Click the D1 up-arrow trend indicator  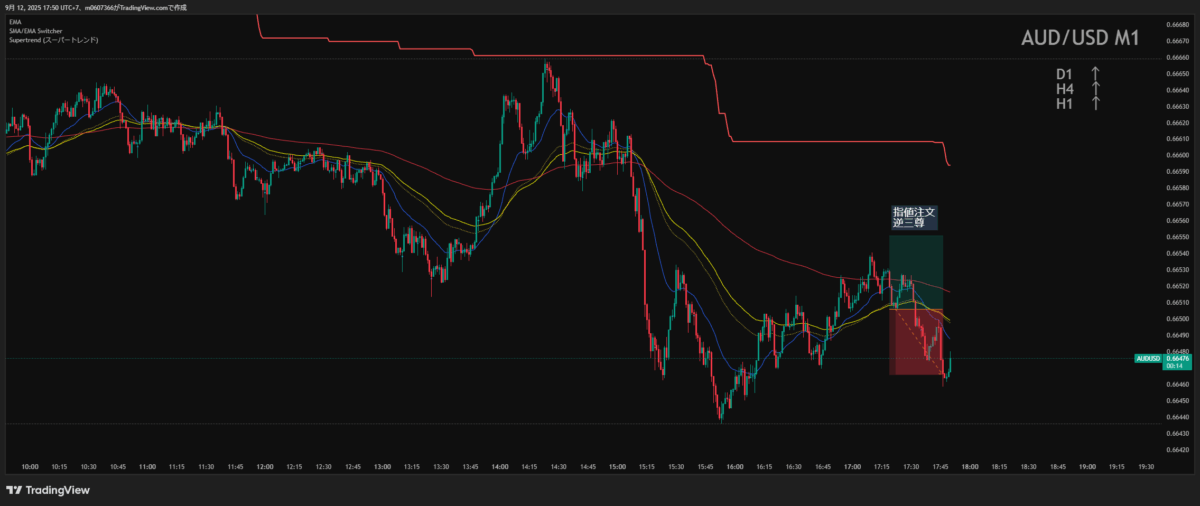(x=1095, y=74)
